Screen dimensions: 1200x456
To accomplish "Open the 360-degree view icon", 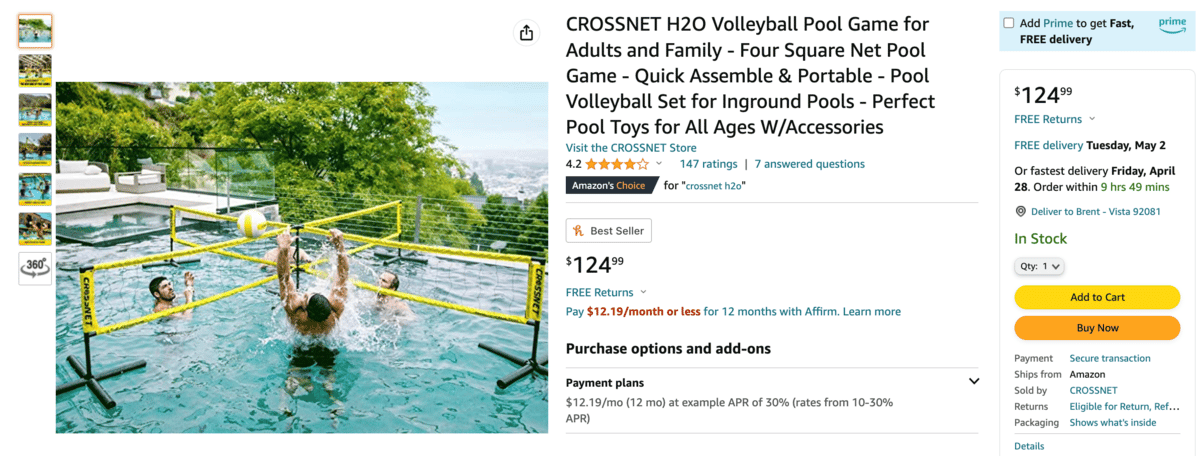I will click(35, 267).
